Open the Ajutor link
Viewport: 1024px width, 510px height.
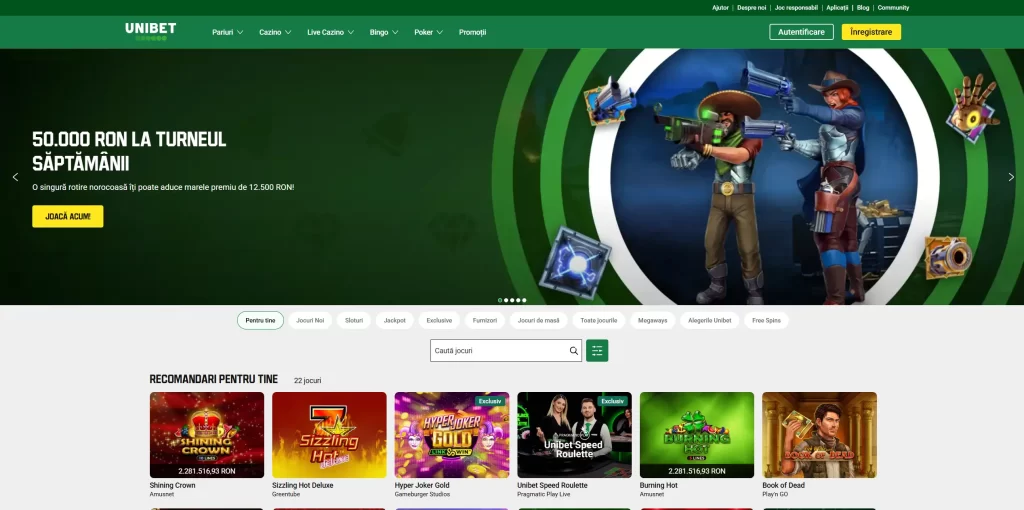click(x=720, y=8)
